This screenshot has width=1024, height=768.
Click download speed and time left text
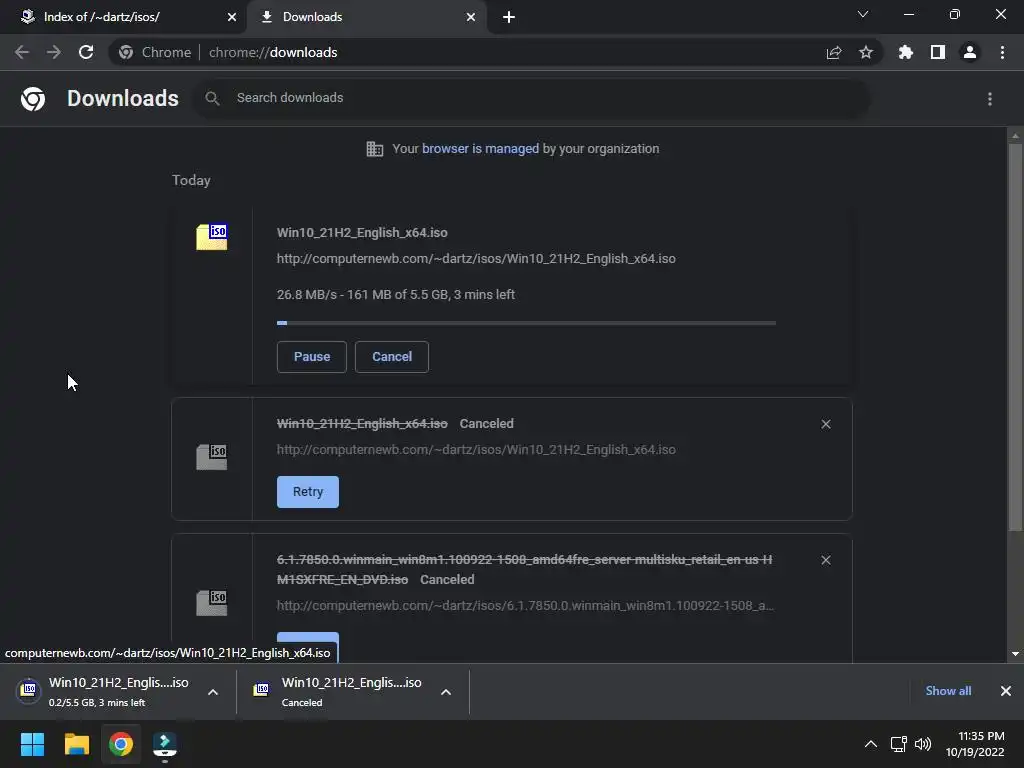[x=396, y=295]
